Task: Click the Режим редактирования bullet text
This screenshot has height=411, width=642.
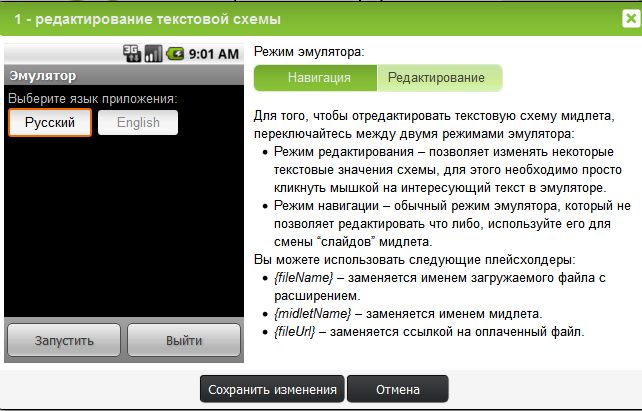Action: 448,170
